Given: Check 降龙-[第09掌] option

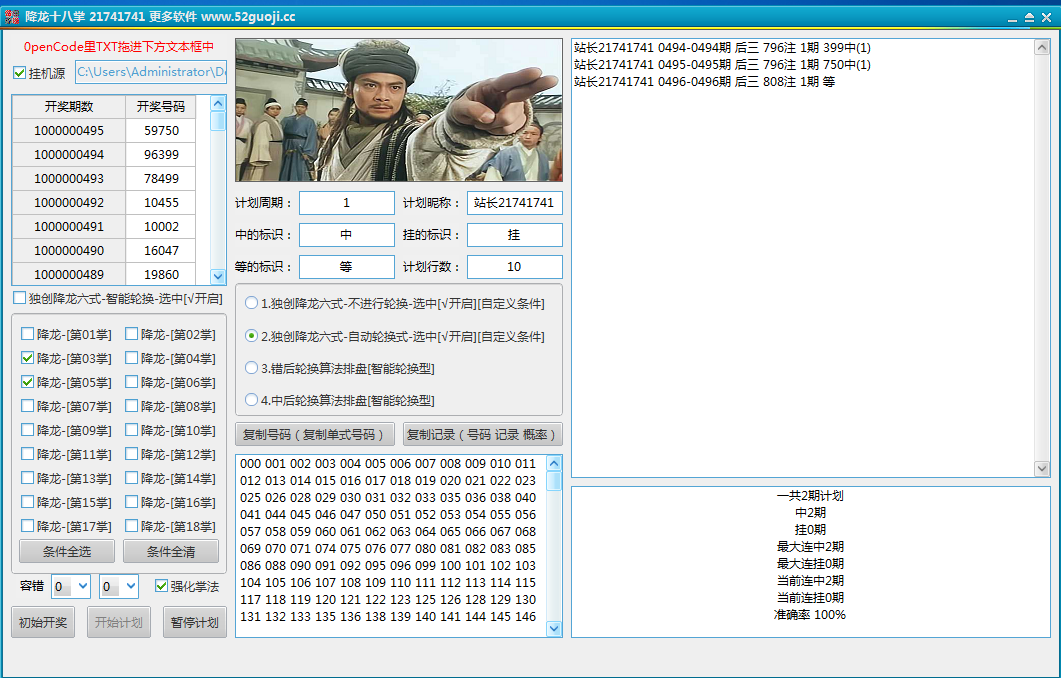Looking at the screenshot, I should pyautogui.click(x=28, y=430).
